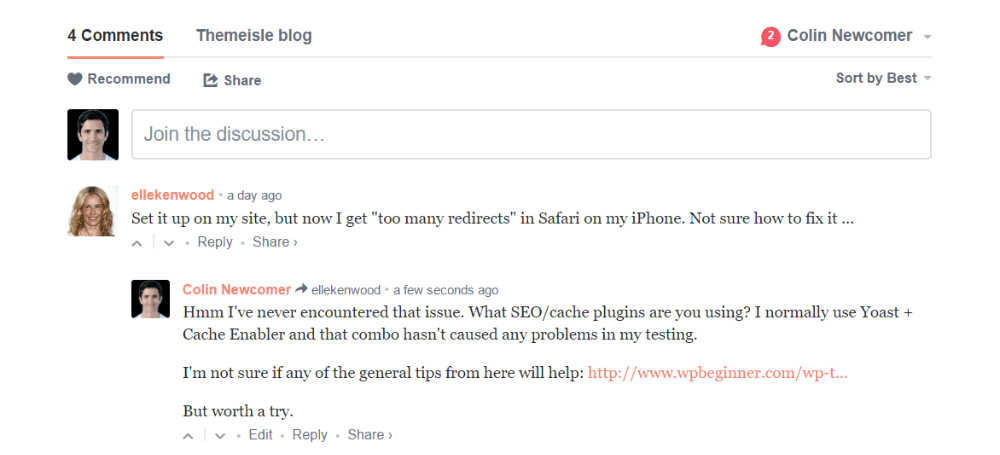The image size is (1000, 455).
Task: Open the Sort by Best dropdown
Action: tap(883, 78)
